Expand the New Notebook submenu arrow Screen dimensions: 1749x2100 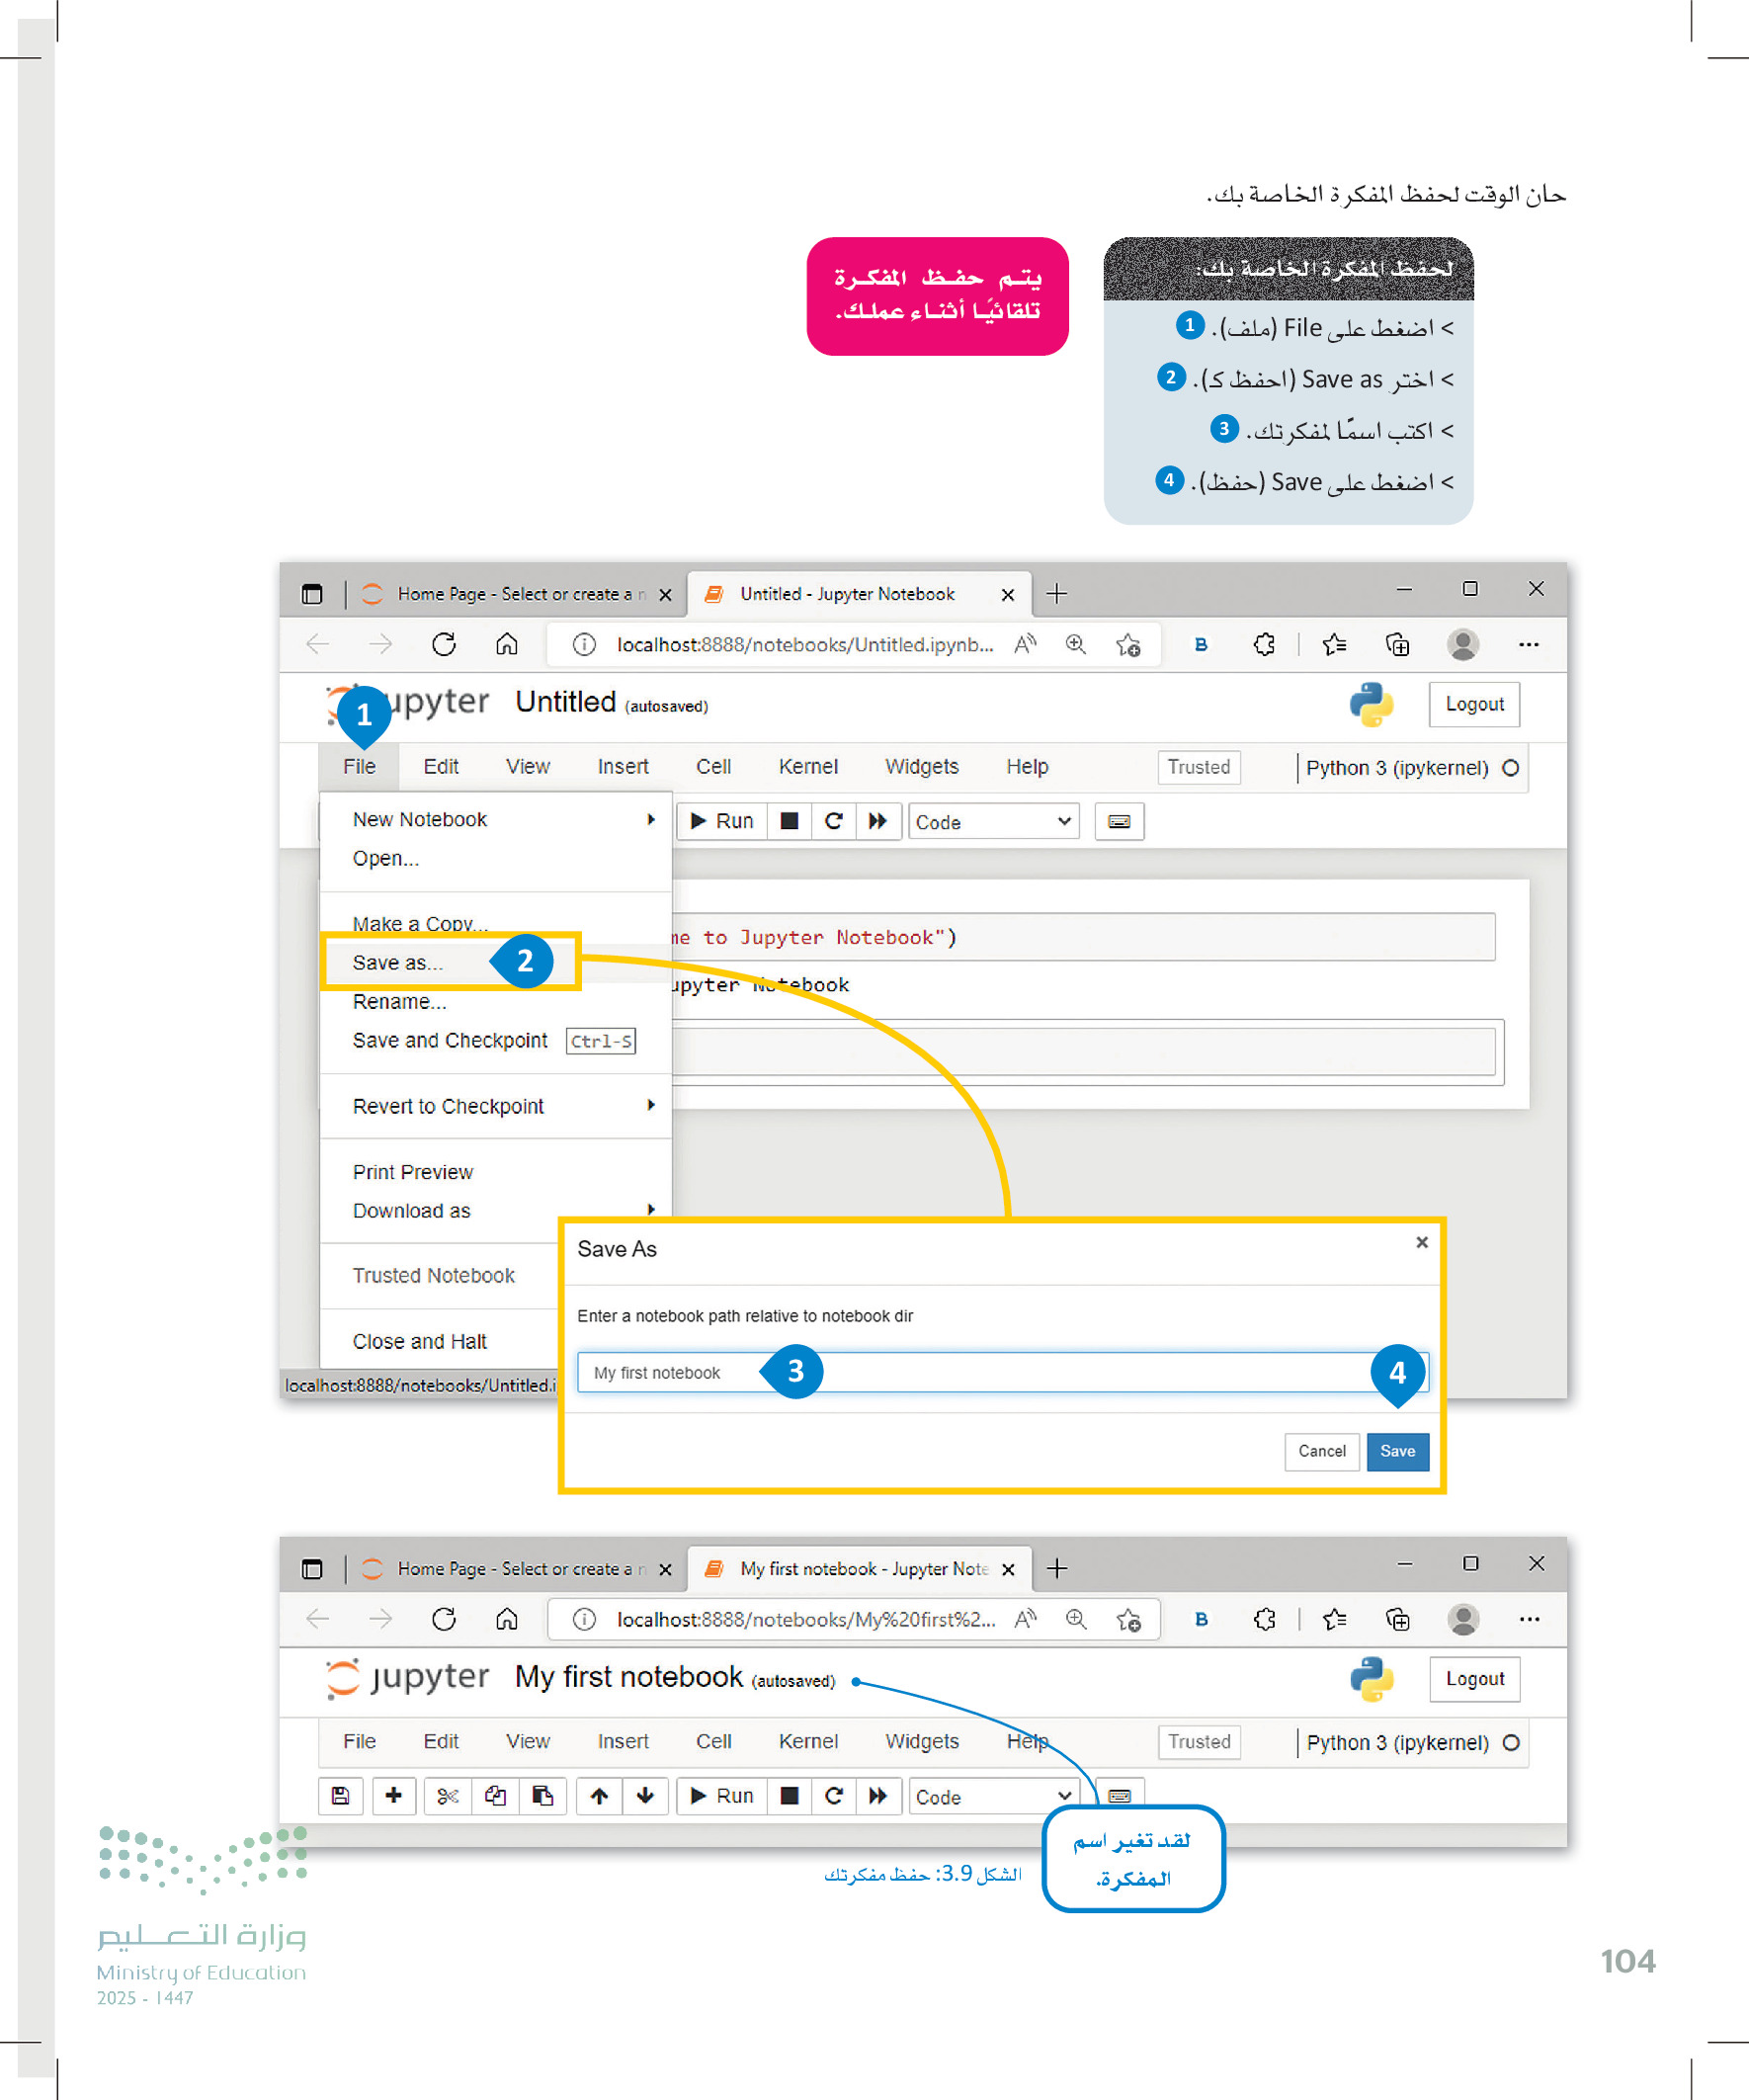(651, 819)
